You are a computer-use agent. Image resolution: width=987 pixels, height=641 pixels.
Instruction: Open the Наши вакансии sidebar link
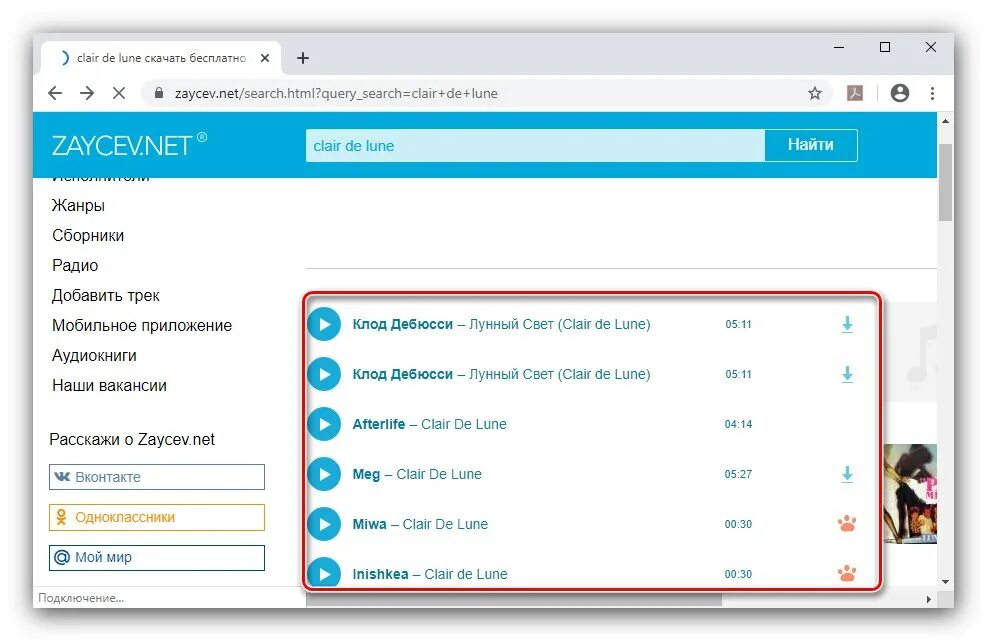[x=110, y=385]
